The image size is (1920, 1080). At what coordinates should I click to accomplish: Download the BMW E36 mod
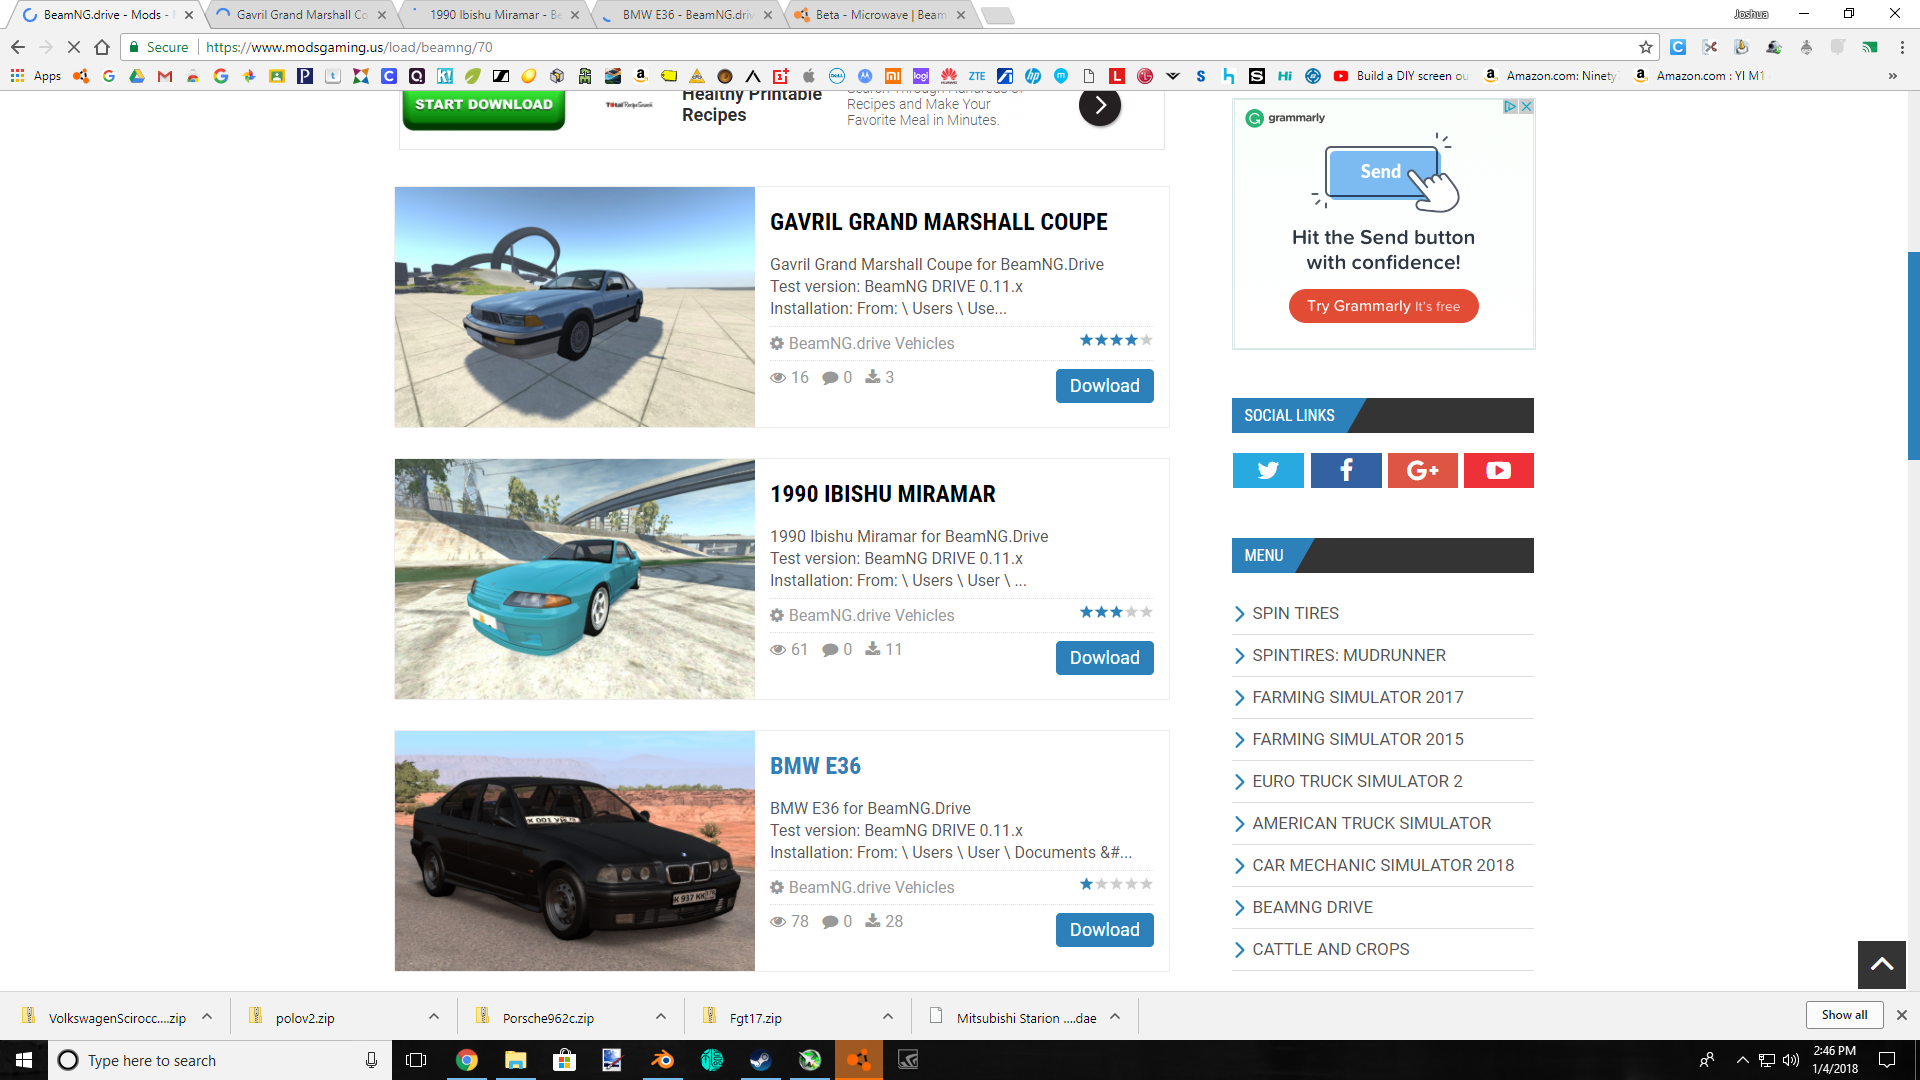(1104, 930)
